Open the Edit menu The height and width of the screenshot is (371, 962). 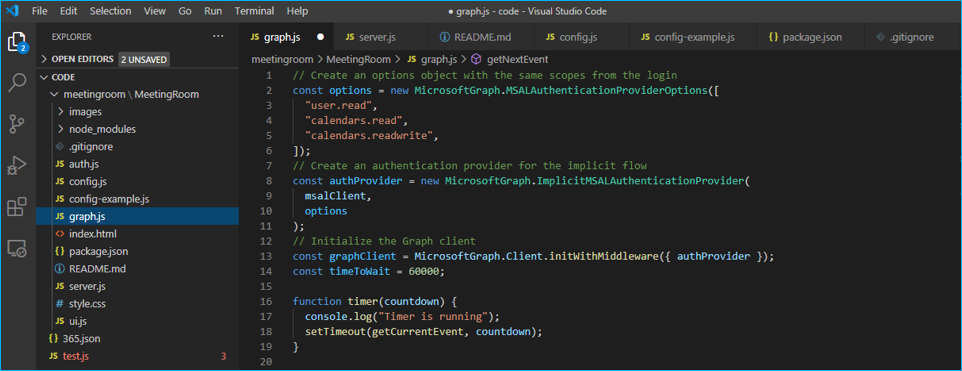click(69, 11)
